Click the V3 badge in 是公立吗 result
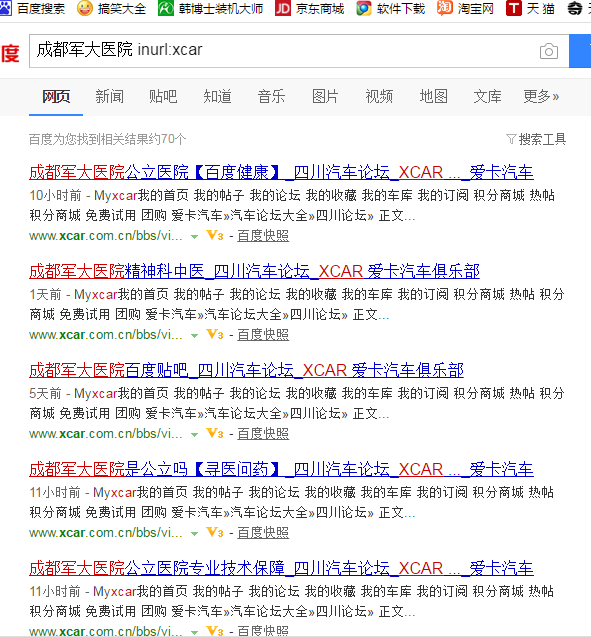 point(215,532)
